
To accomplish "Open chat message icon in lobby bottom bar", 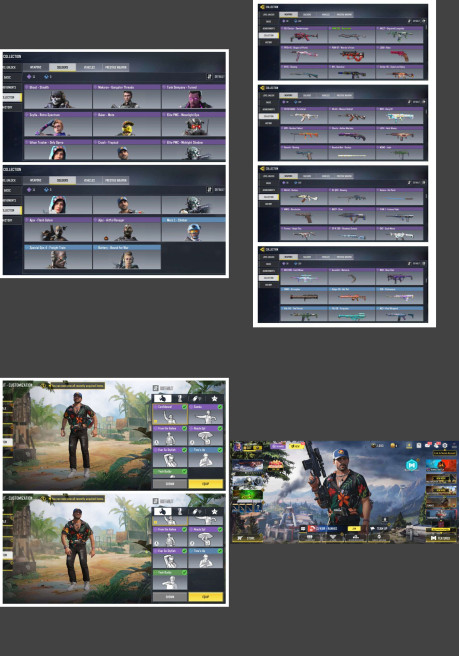I will coord(303,529).
